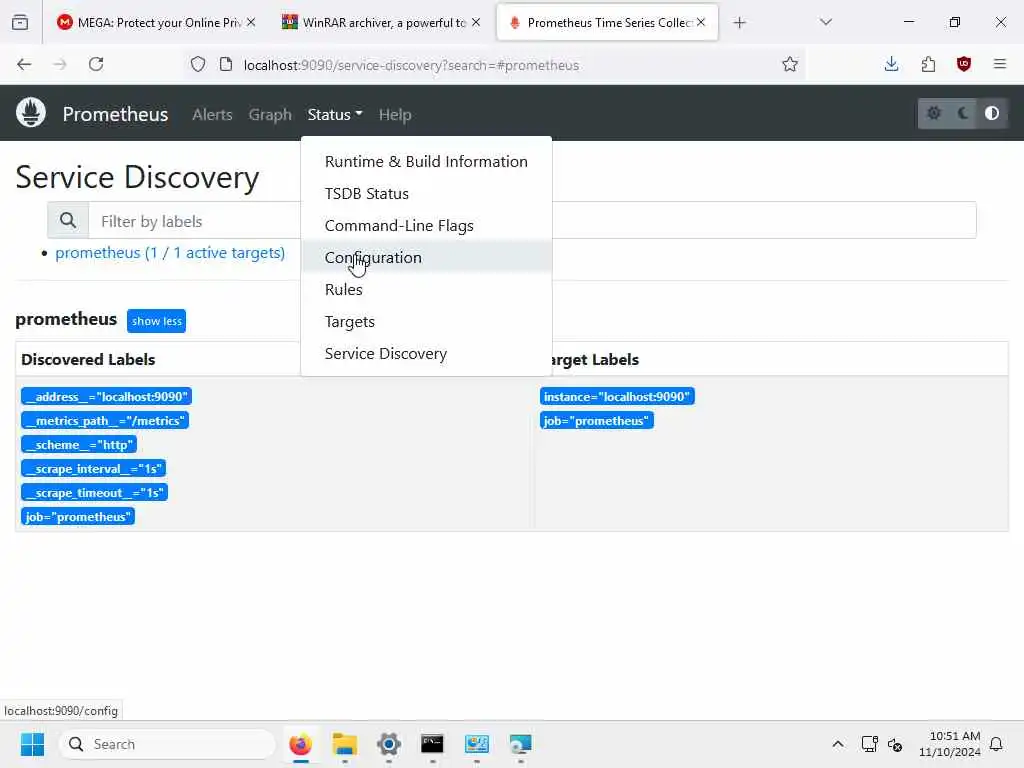This screenshot has height=768, width=1024.
Task: Show hidden tray icons chevron
Action: coord(838,744)
